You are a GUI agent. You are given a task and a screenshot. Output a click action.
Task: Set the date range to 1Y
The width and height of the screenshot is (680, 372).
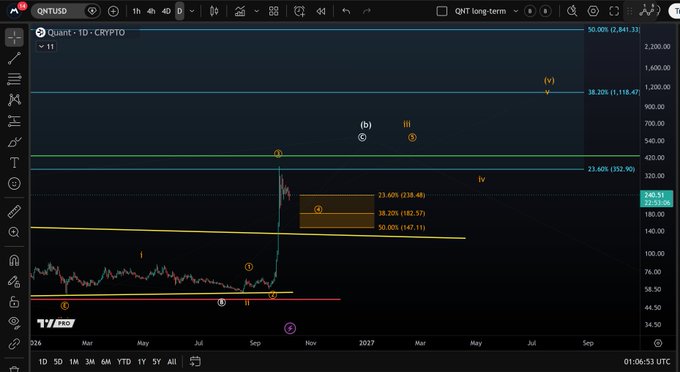click(141, 361)
